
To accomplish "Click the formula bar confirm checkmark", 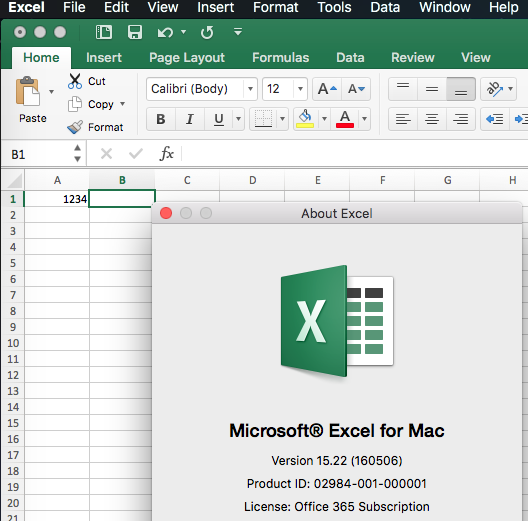I will tap(136, 154).
